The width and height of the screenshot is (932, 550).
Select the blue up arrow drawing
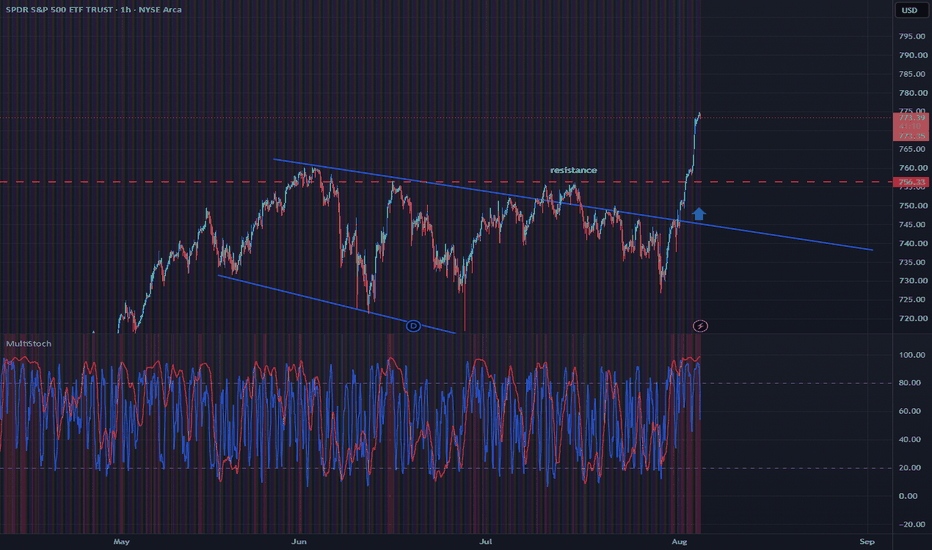coord(699,213)
